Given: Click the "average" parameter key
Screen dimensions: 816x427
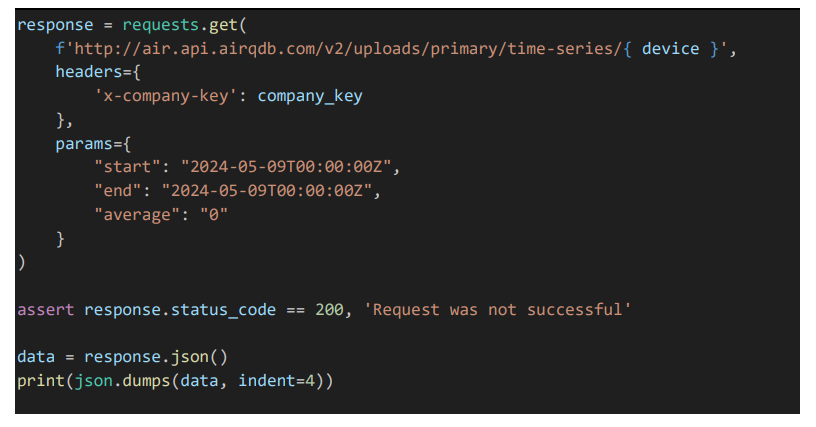Looking at the screenshot, I should click(x=140, y=215).
